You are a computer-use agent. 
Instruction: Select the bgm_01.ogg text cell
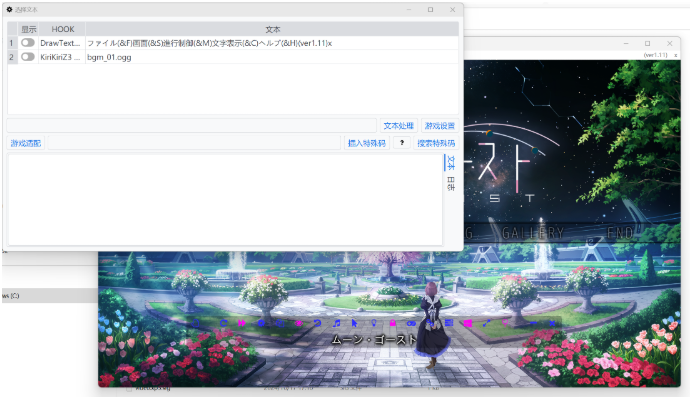(x=272, y=57)
